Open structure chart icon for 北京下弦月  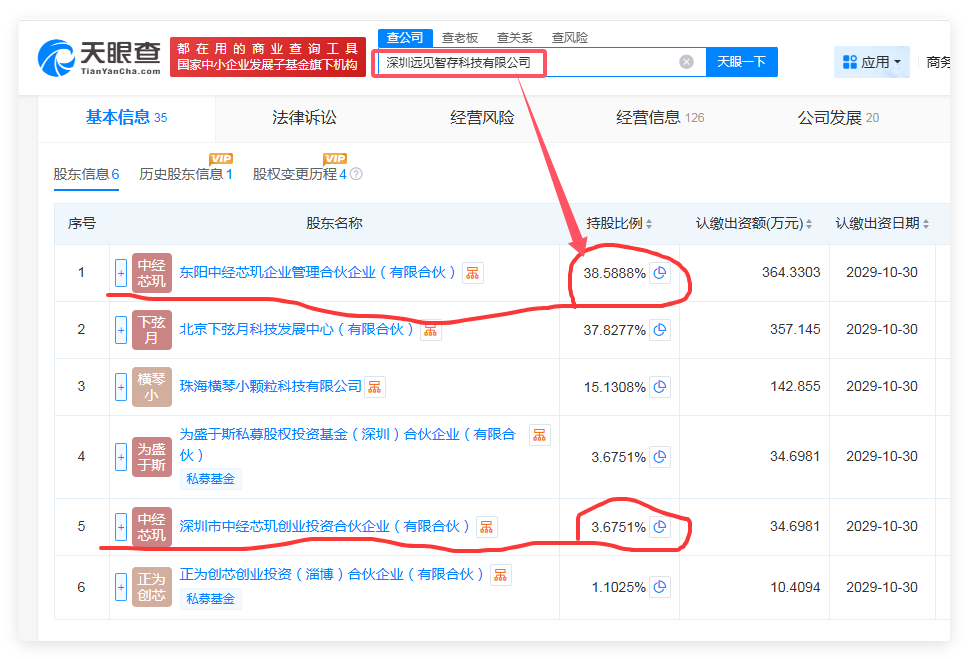(430, 331)
